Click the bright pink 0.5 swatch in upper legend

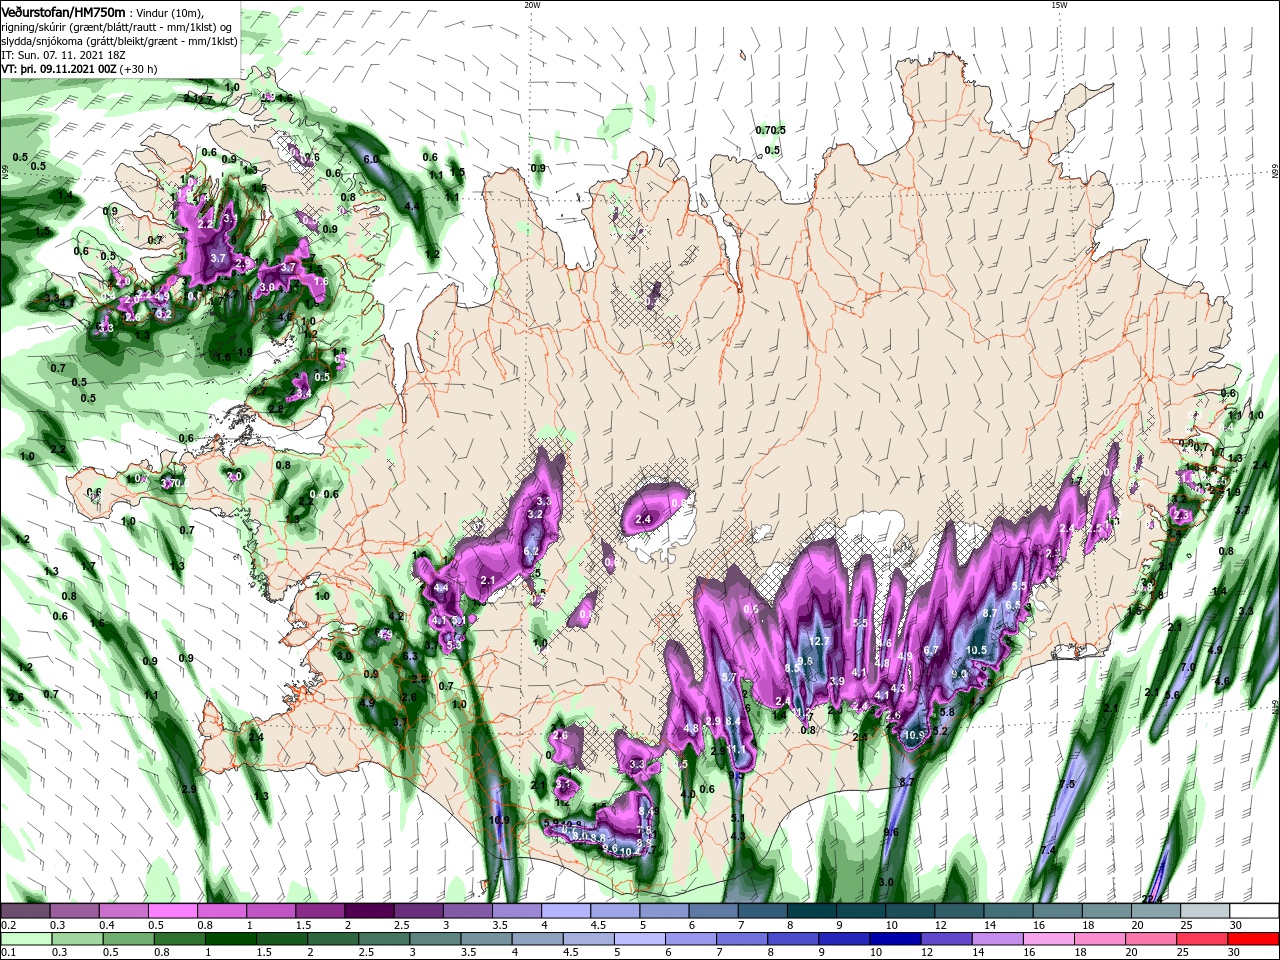click(172, 911)
